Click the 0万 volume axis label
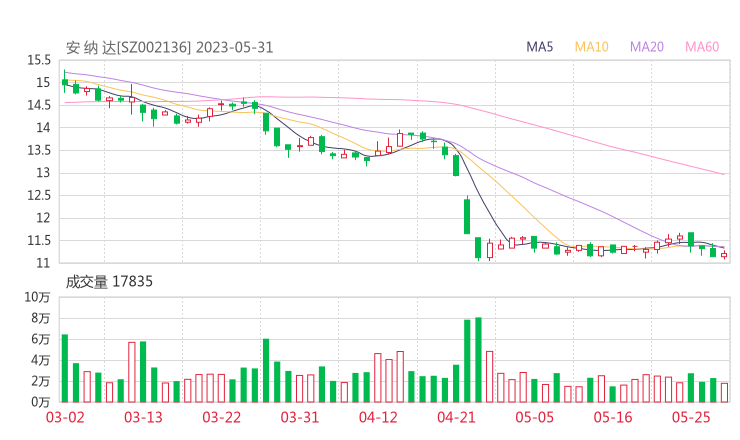The width and height of the screenshot is (740, 440). point(41,402)
